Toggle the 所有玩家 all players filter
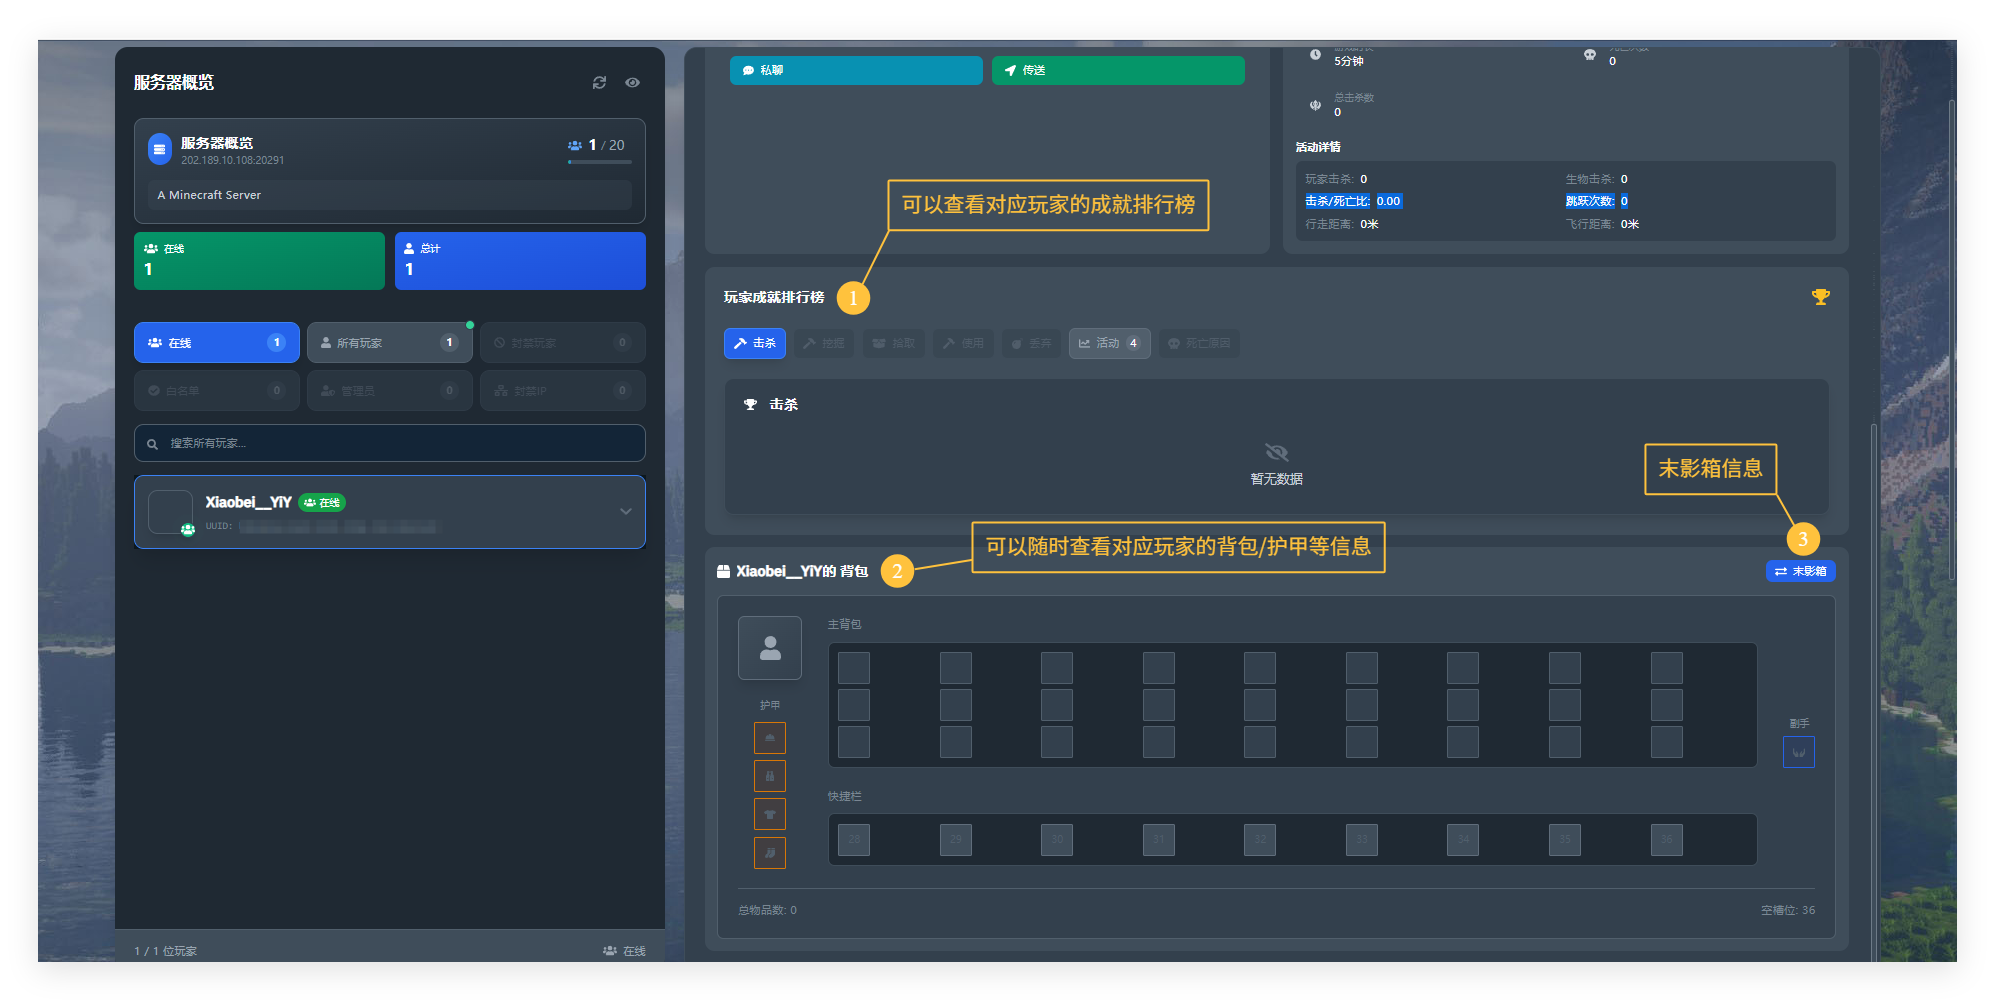 (x=389, y=343)
